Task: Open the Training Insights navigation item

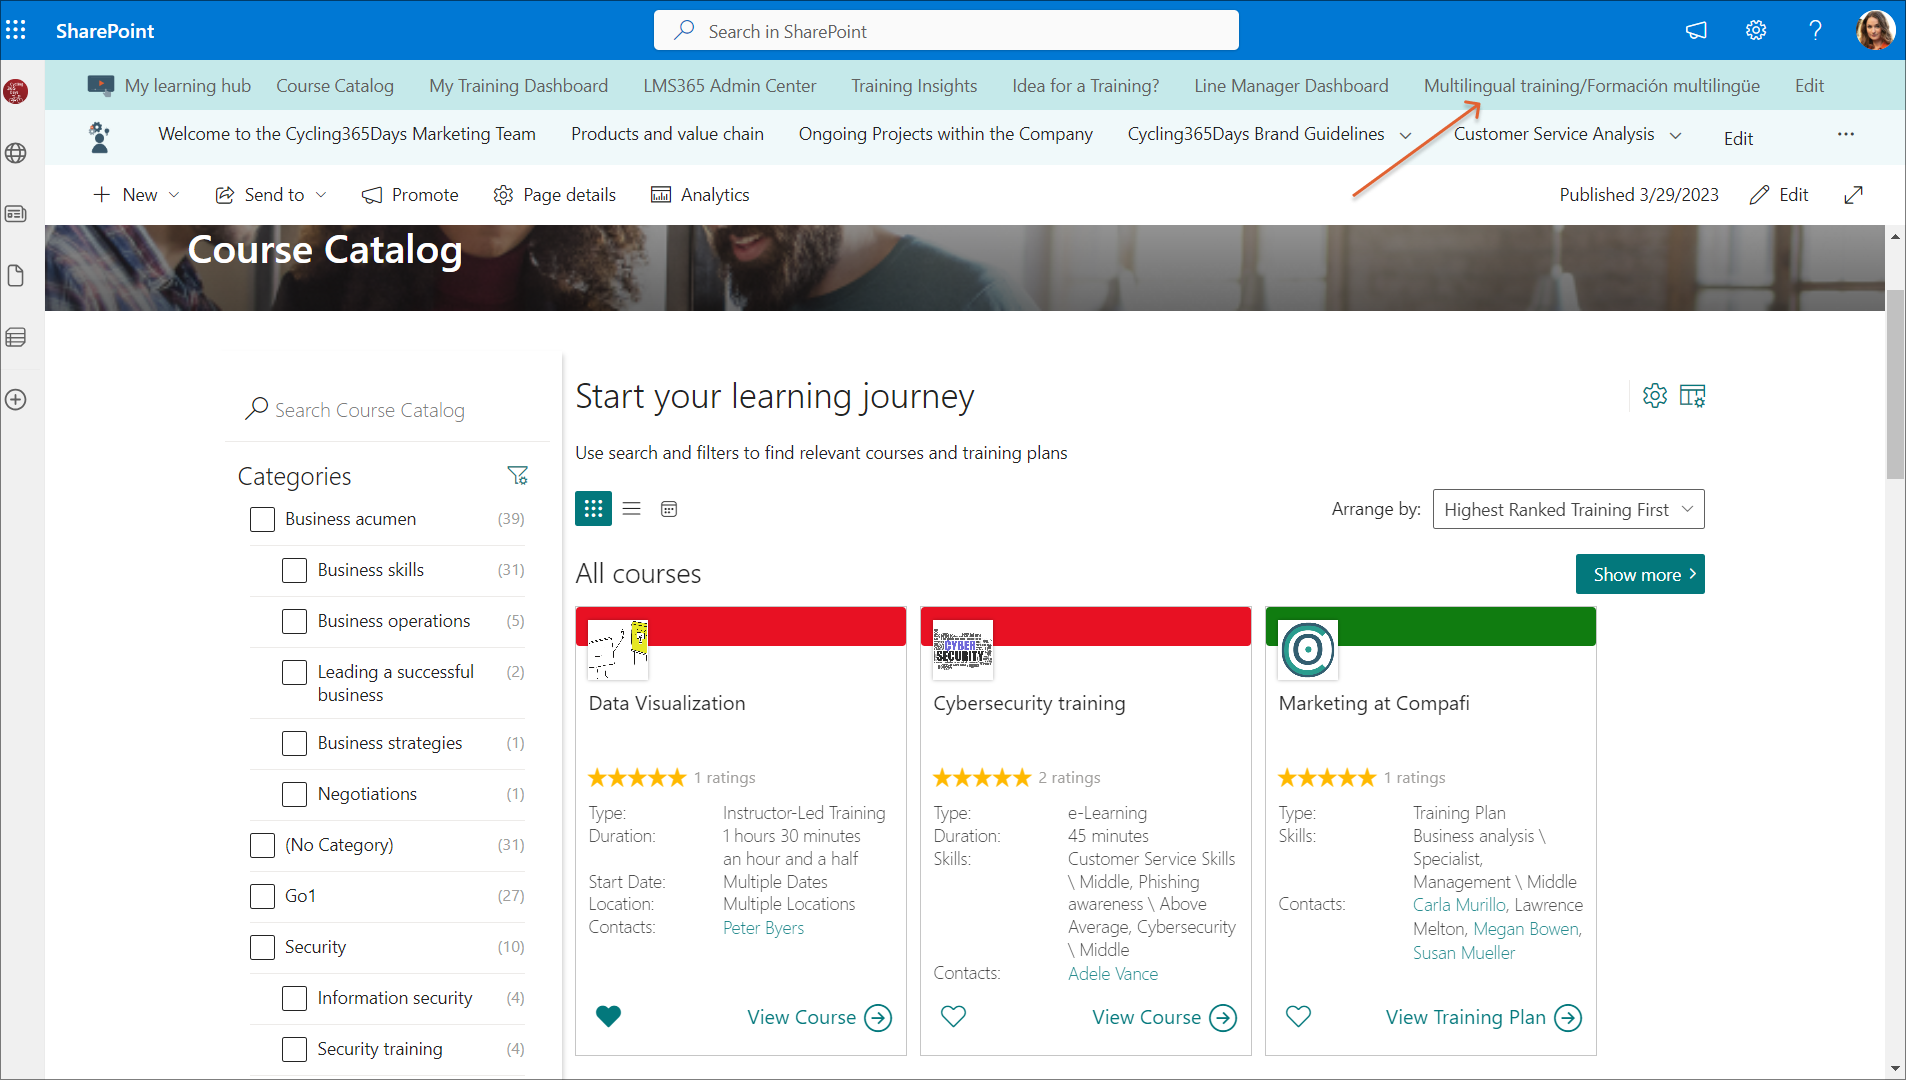Action: (x=913, y=86)
